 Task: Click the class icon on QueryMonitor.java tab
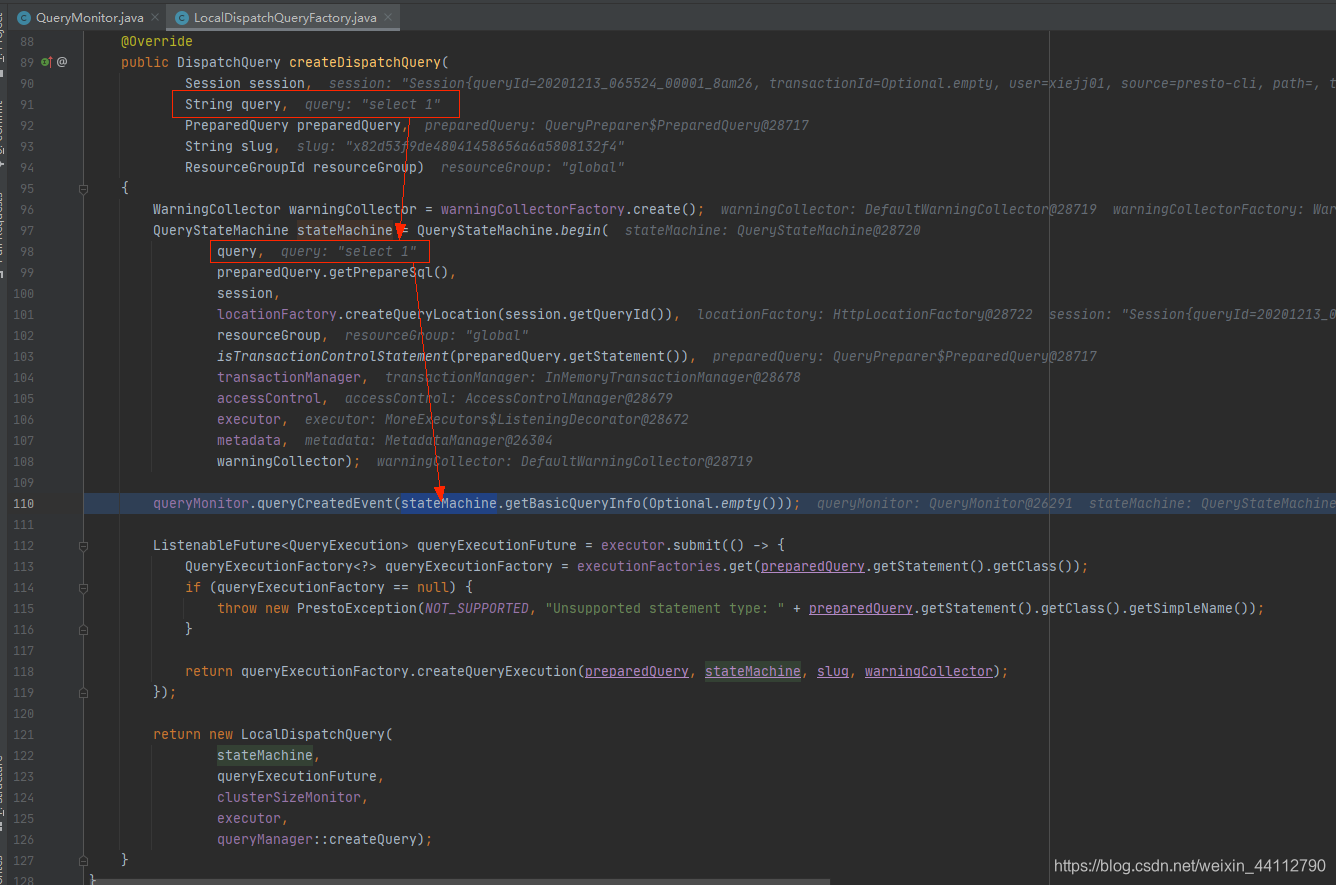24,18
